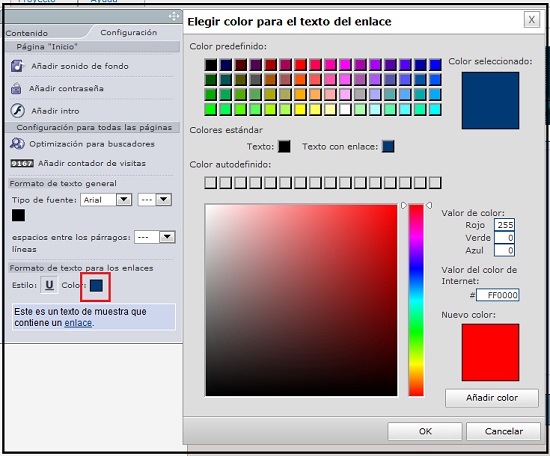Click Añadir intro option
Screen dimensions: 550x456
click(x=55, y=111)
